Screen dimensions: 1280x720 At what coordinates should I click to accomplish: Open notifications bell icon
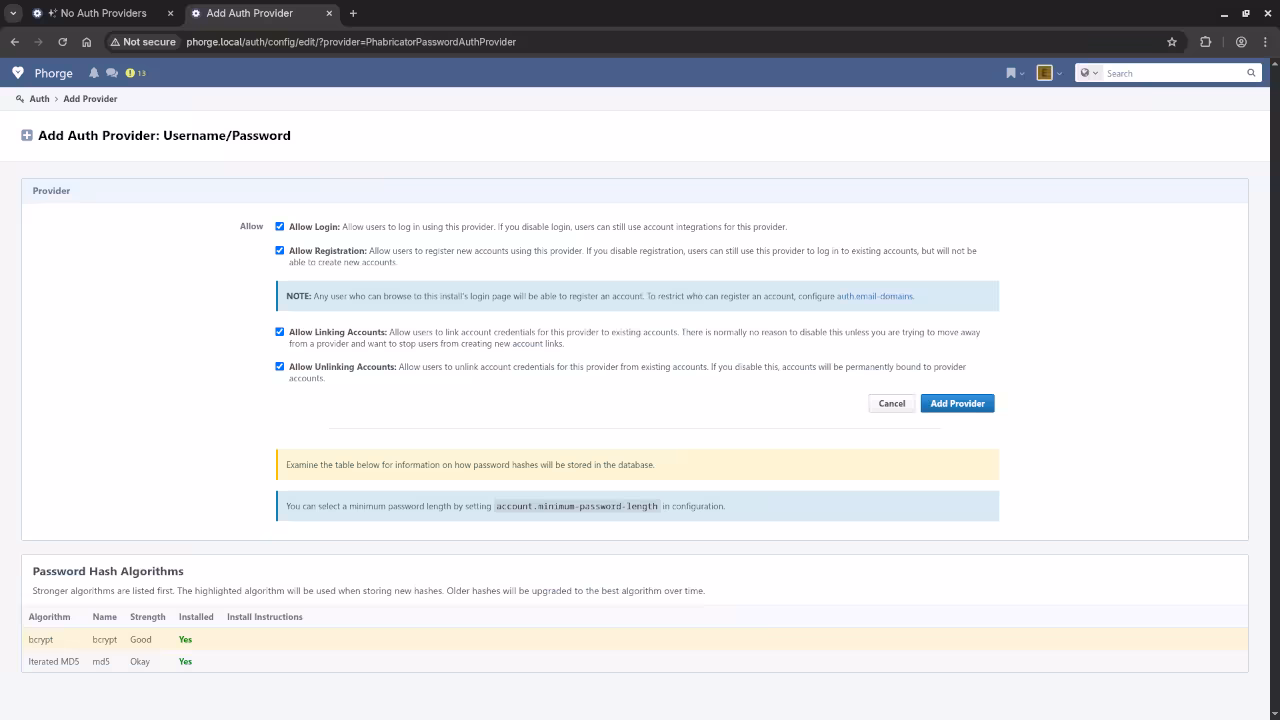(x=94, y=73)
